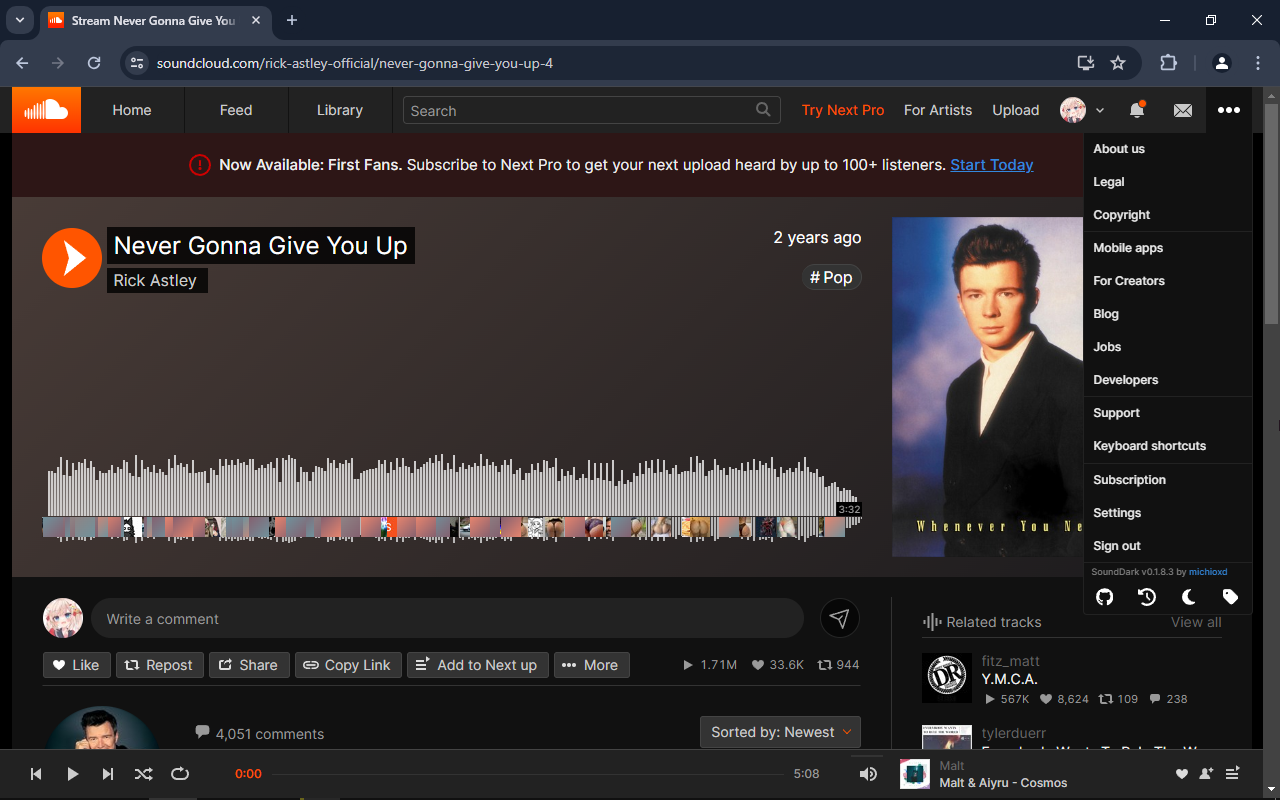Open the track's More options menu

[592, 665]
